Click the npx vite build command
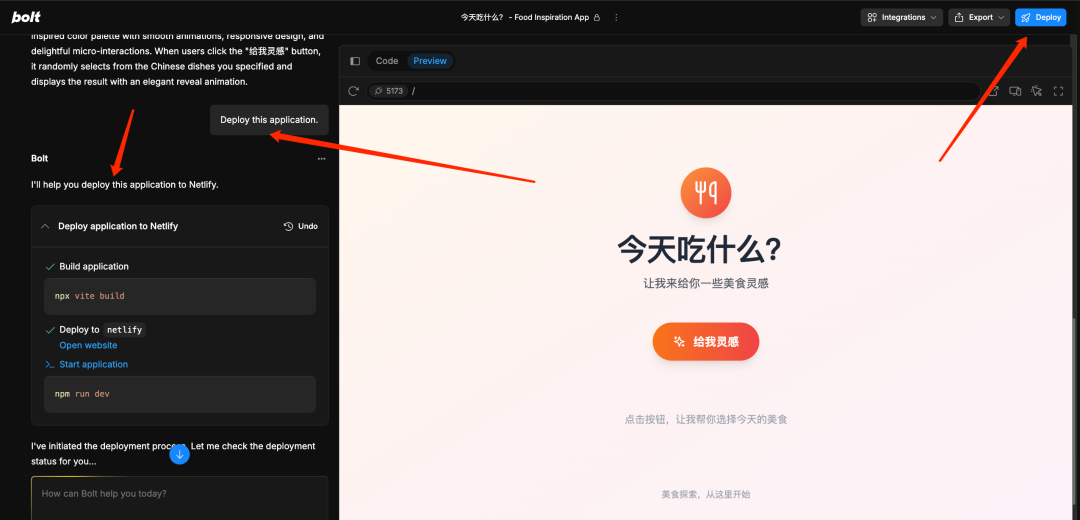Image resolution: width=1080 pixels, height=520 pixels. [180, 296]
